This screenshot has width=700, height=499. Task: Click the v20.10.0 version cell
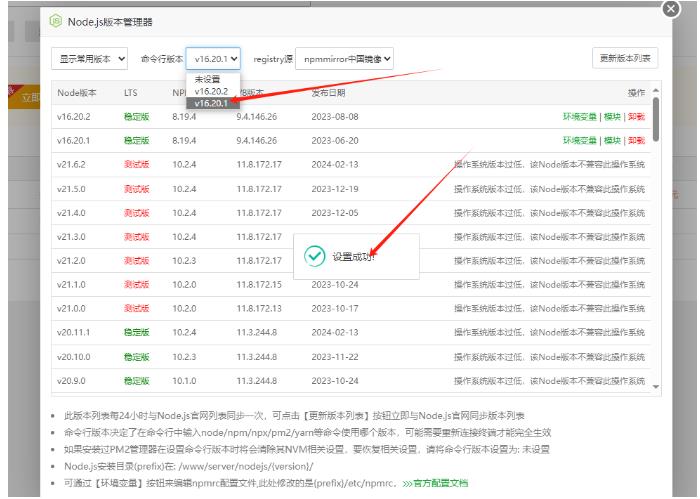coord(74,357)
